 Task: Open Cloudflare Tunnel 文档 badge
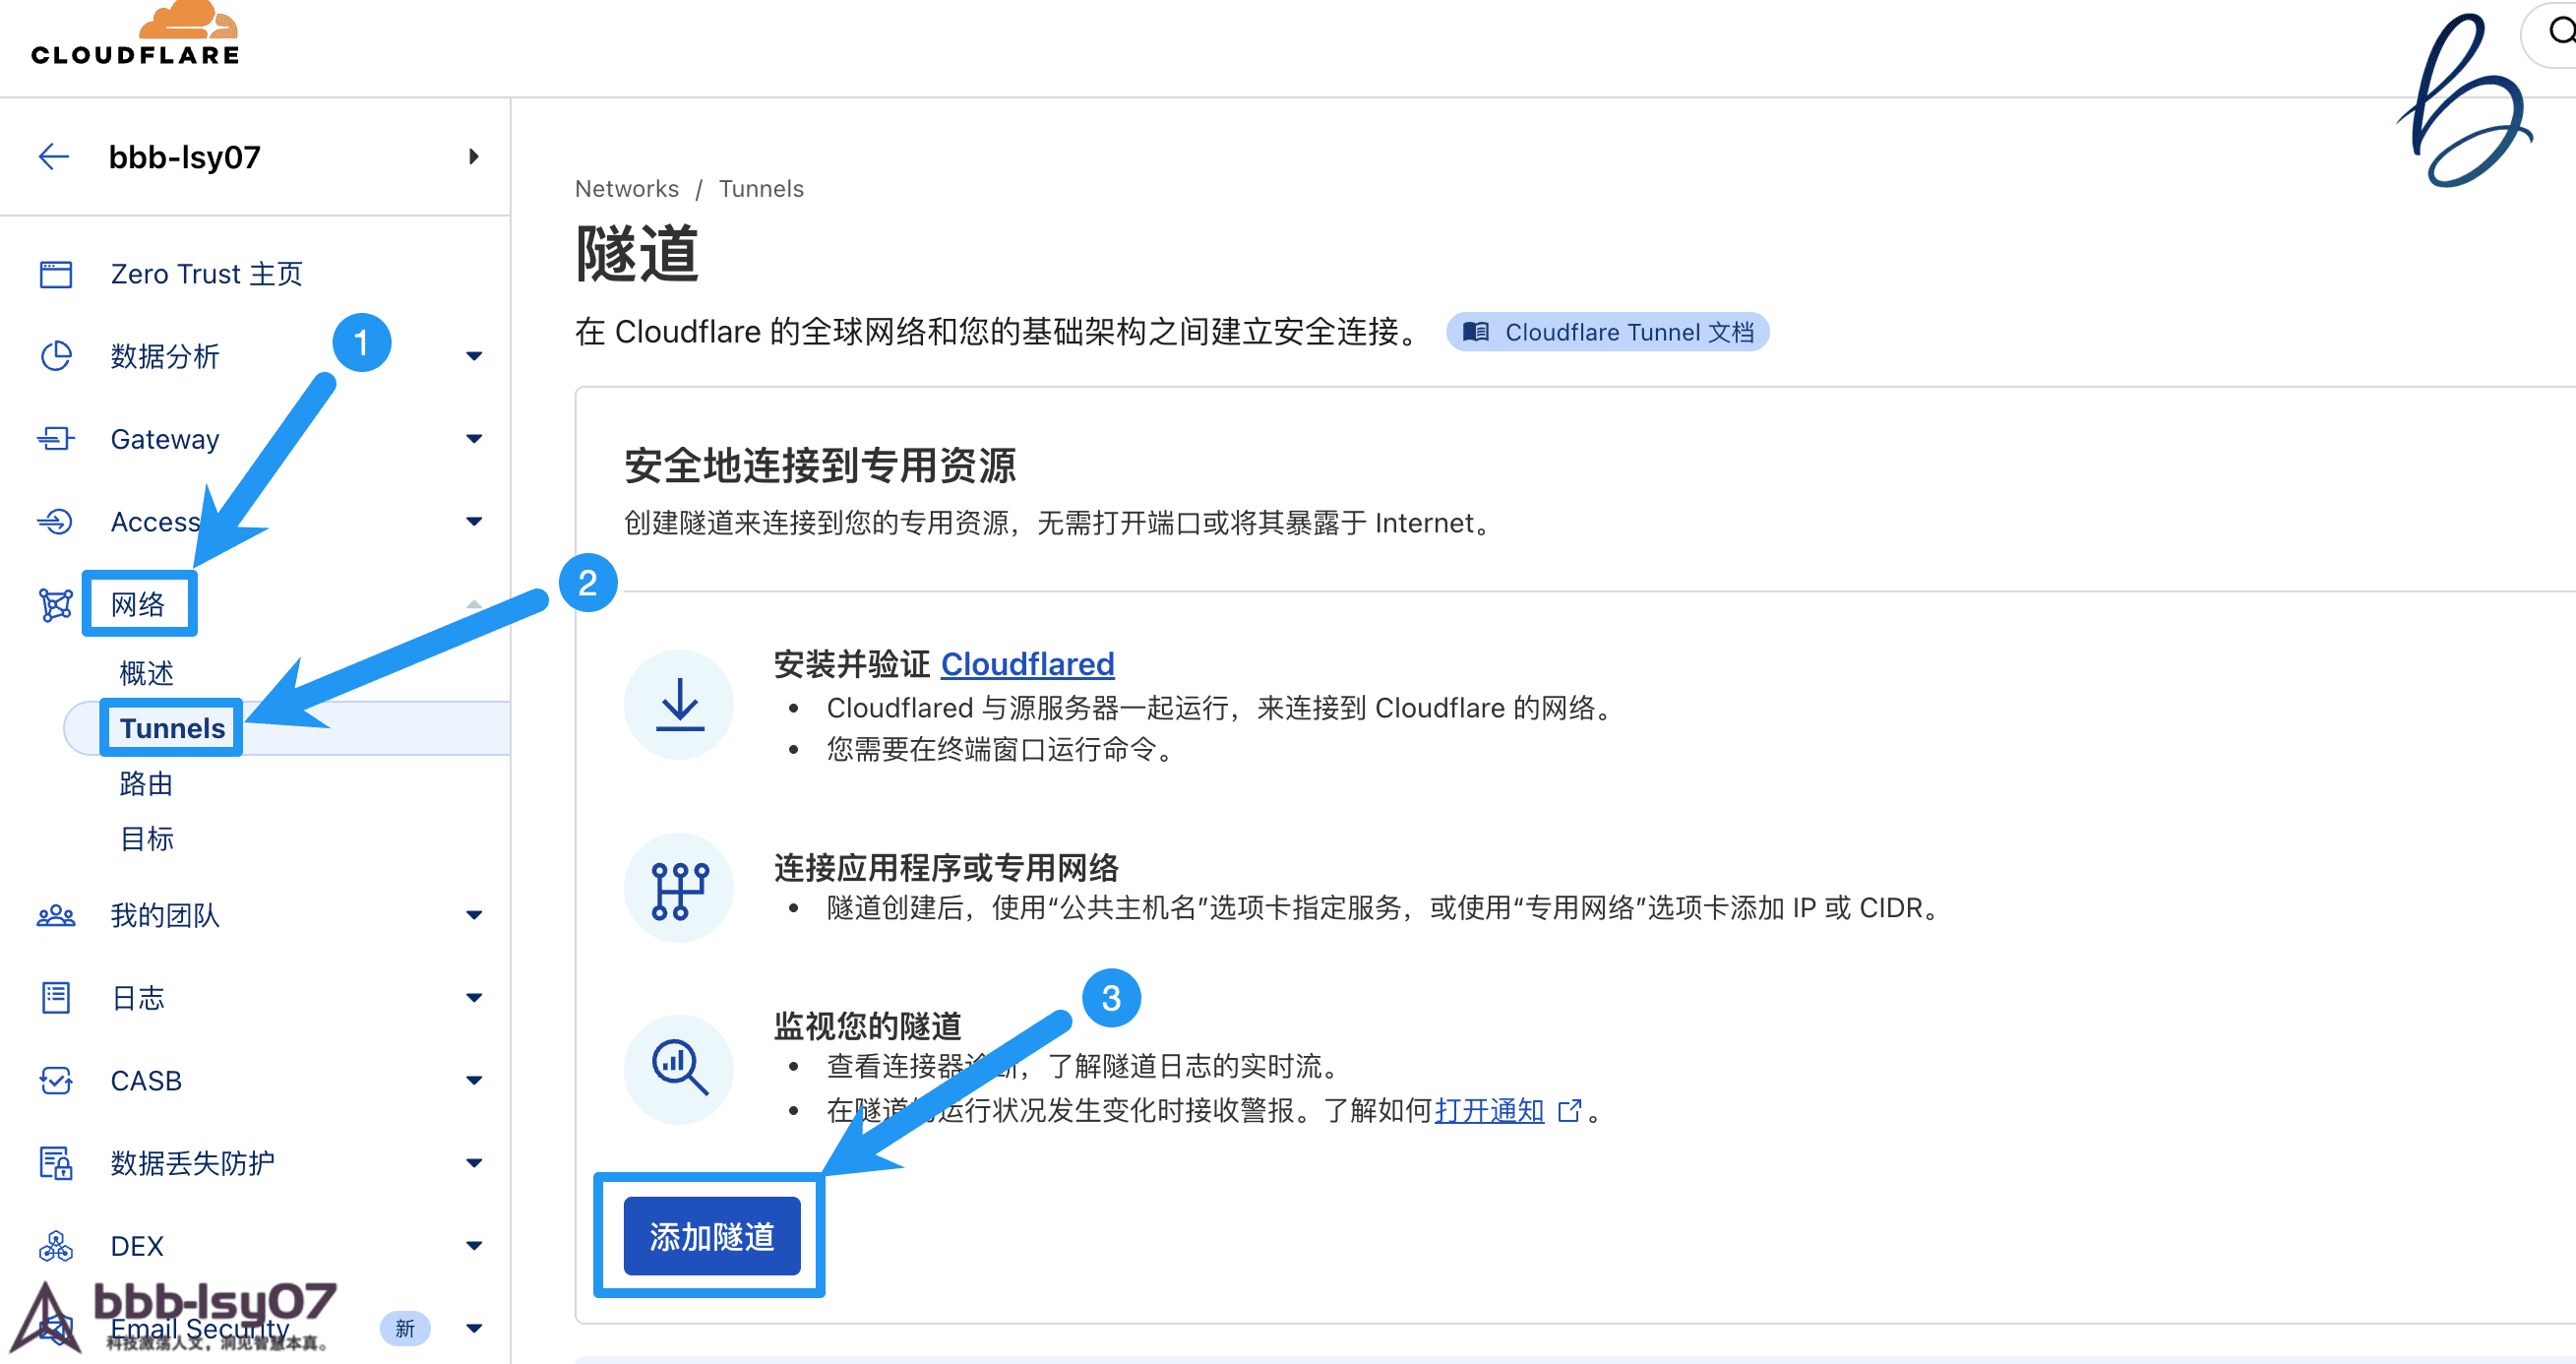(1608, 332)
